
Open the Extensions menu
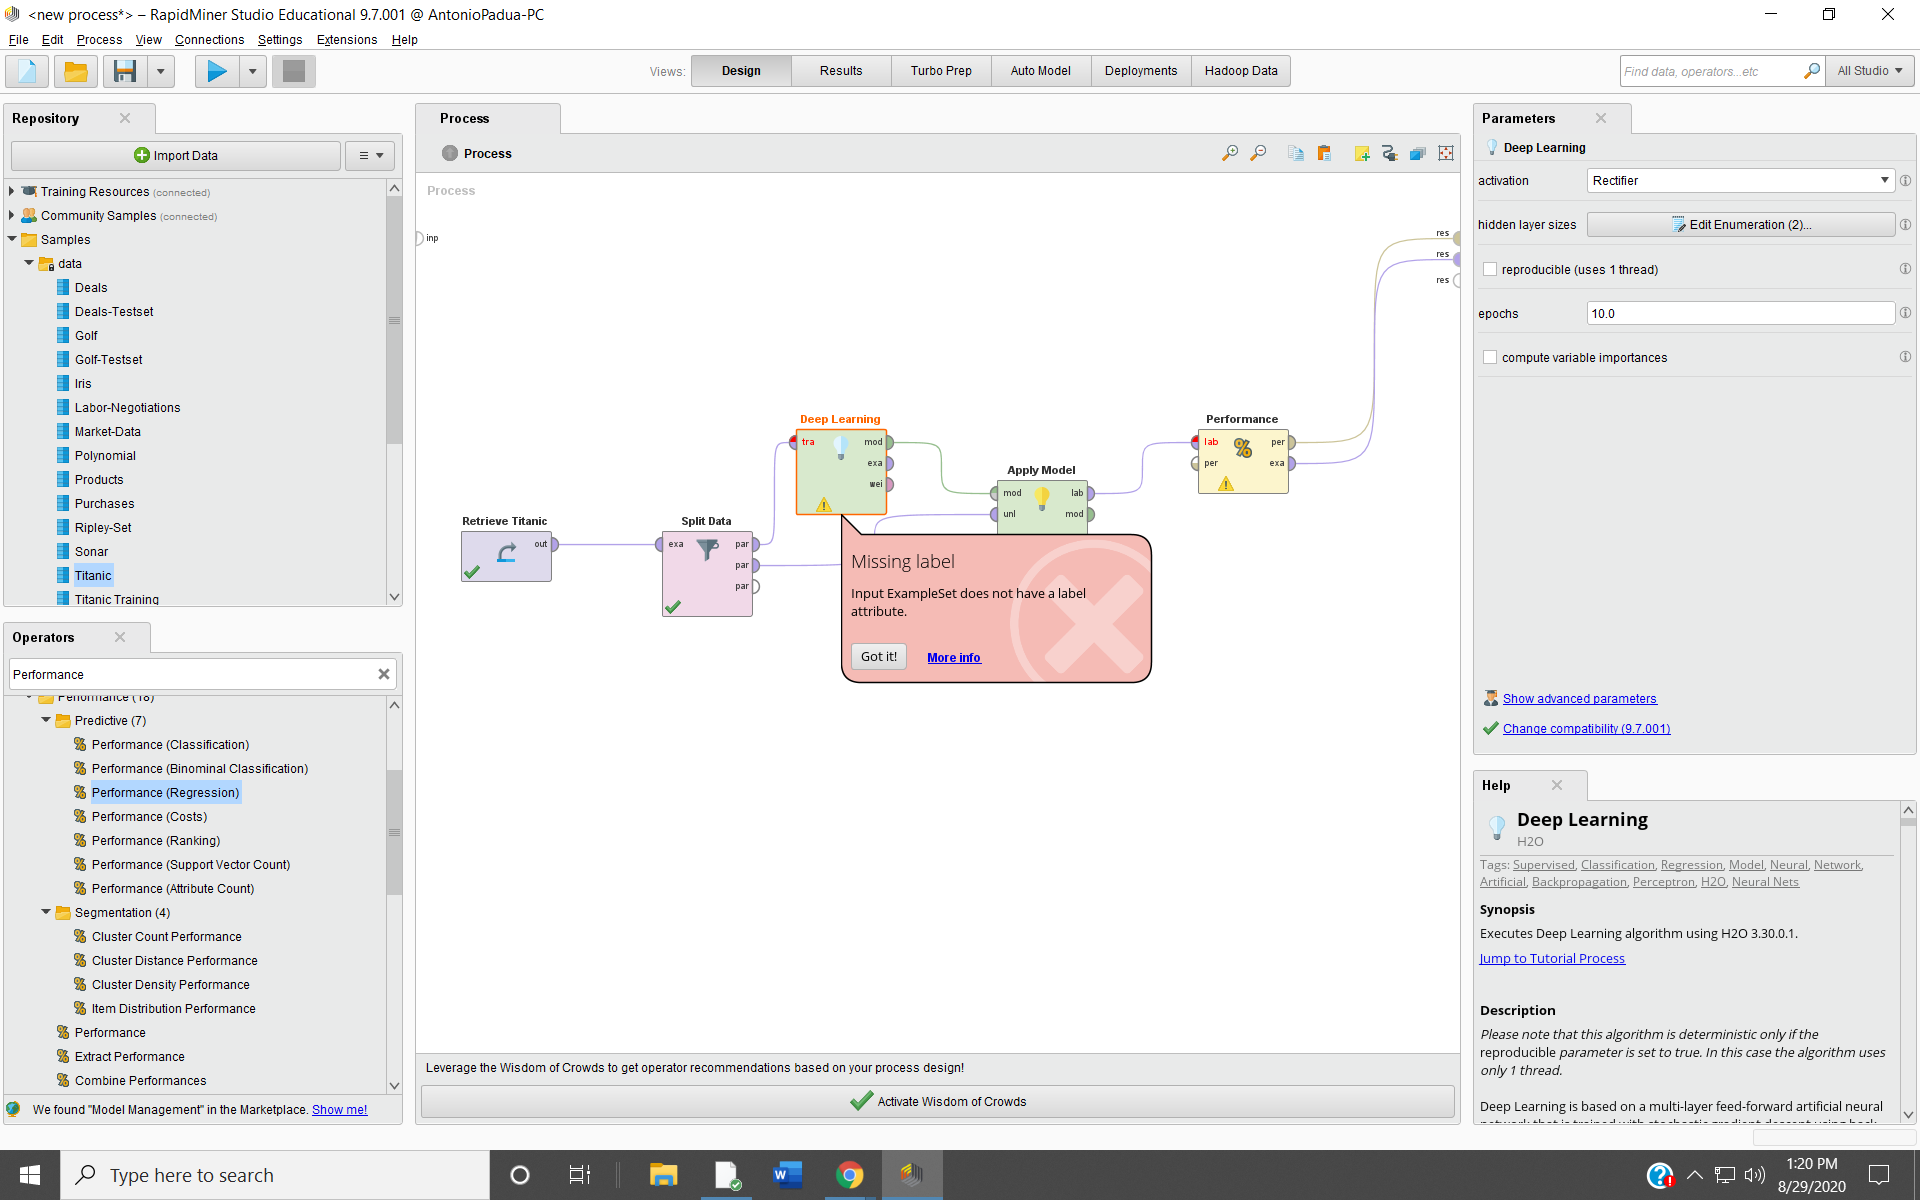click(347, 40)
